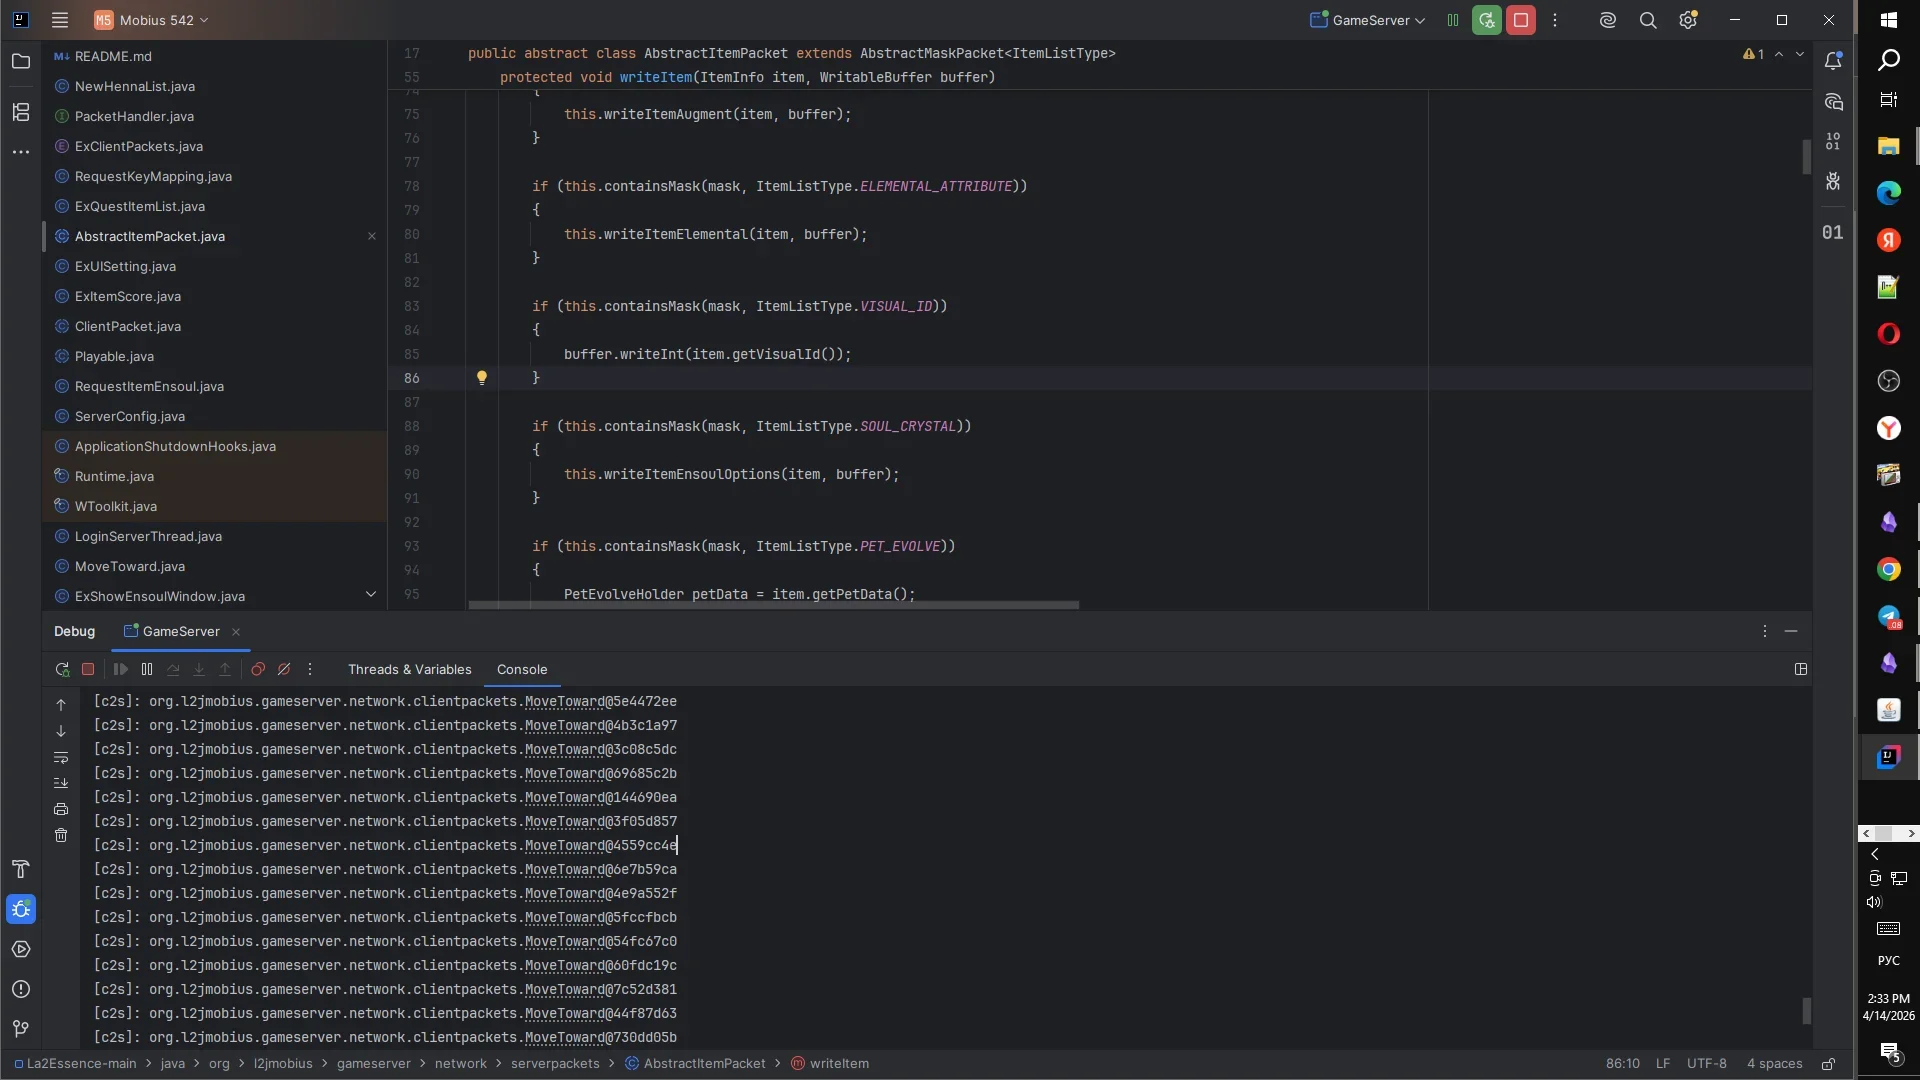Rerun debug from Debug panel toolbar
Viewport: 1920px width, 1080px height.
pos(62,669)
